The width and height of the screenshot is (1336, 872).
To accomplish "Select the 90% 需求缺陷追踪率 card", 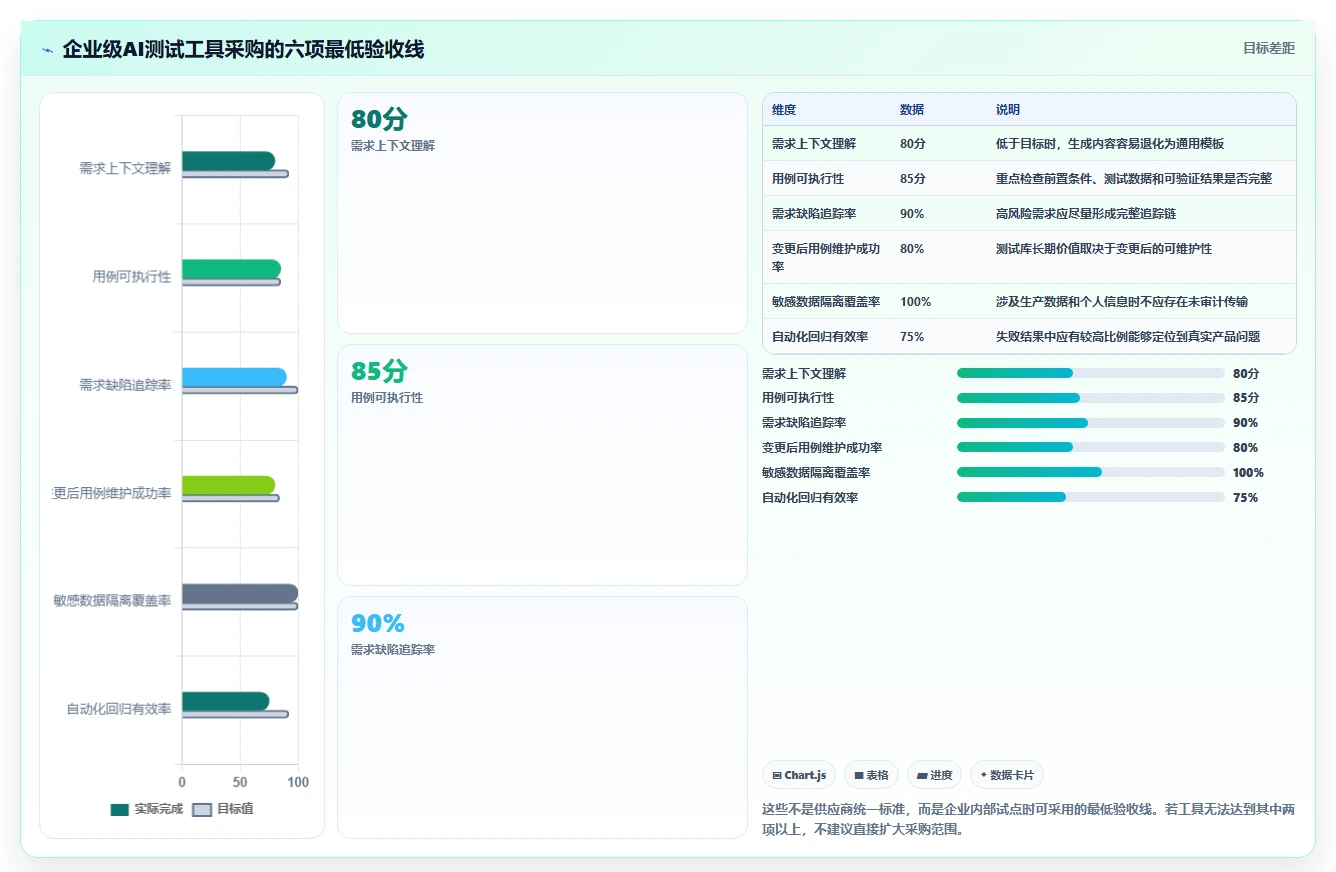I will coord(542,717).
